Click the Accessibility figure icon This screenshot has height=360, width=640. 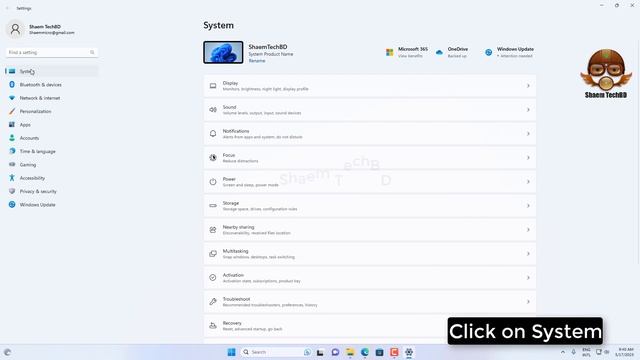(x=12, y=178)
